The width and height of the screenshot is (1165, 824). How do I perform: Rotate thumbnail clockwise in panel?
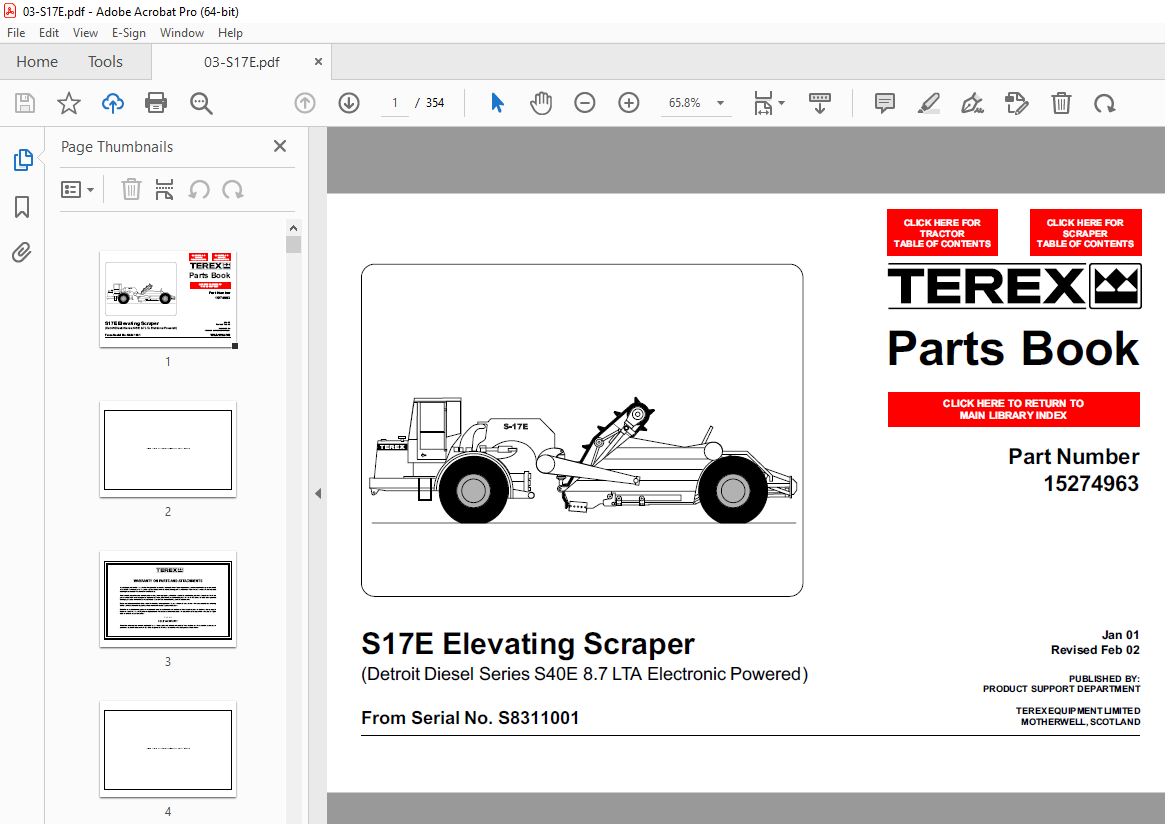tap(233, 189)
